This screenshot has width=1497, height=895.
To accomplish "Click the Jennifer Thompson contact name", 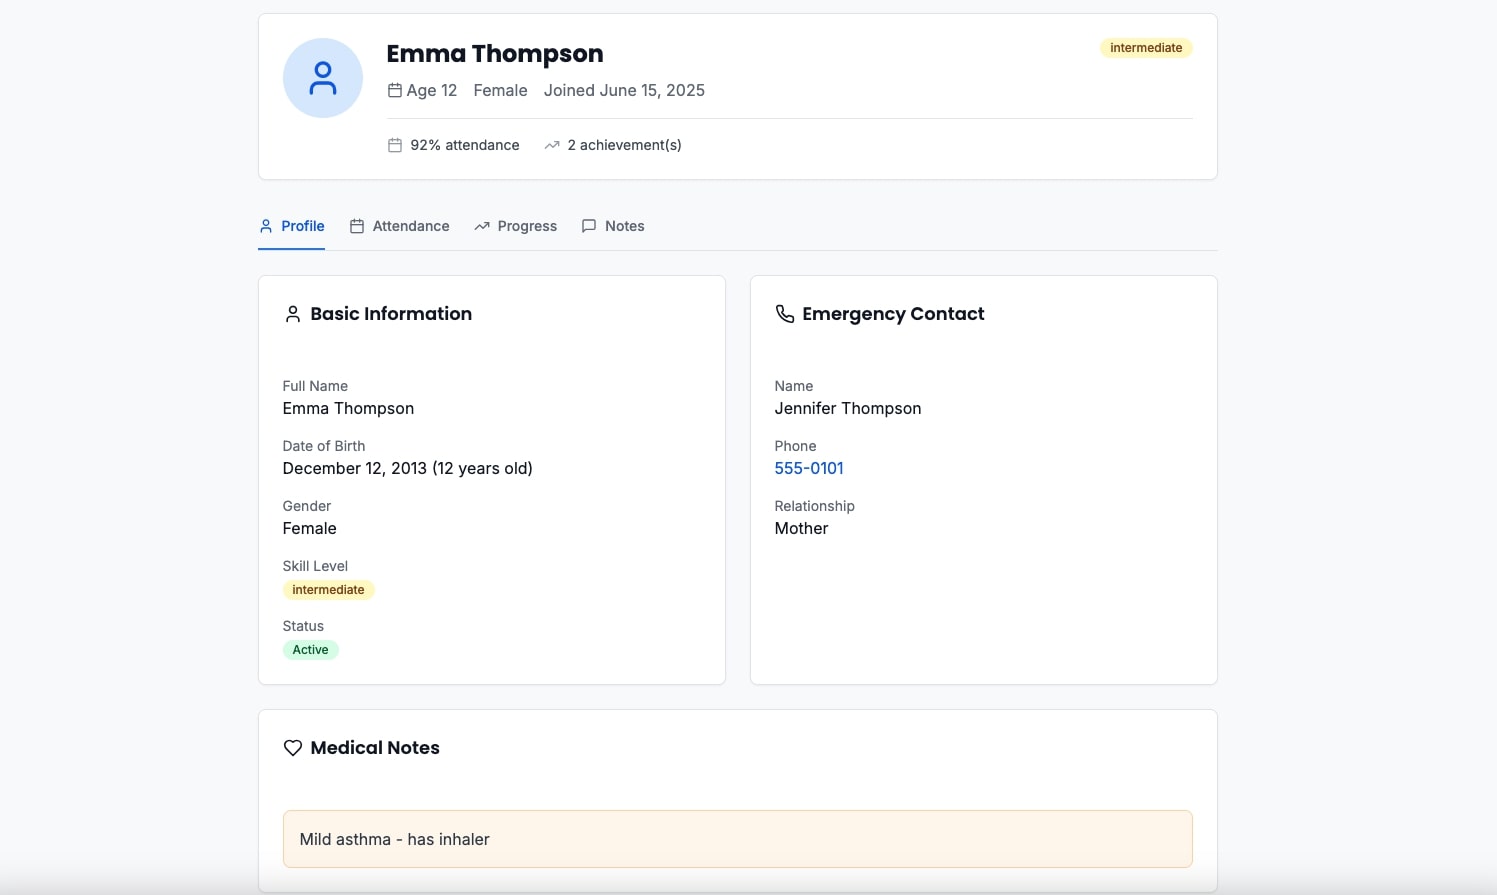I will coord(847,408).
